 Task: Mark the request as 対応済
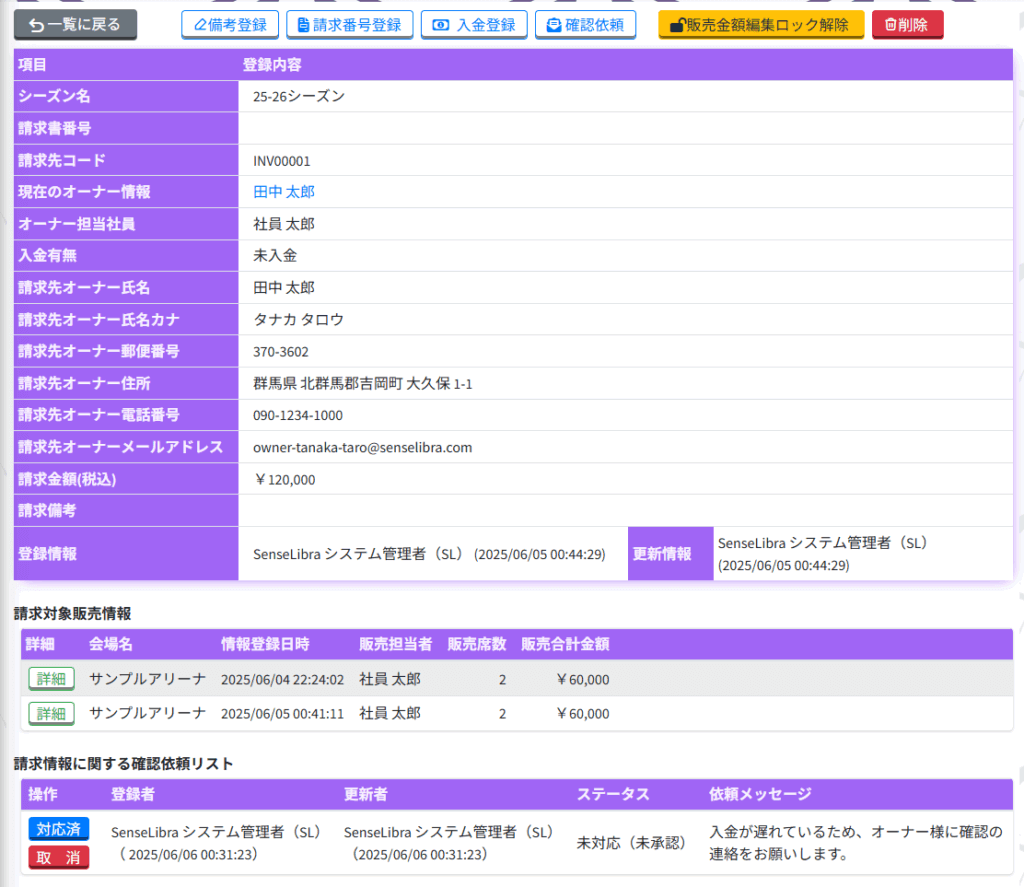point(59,829)
